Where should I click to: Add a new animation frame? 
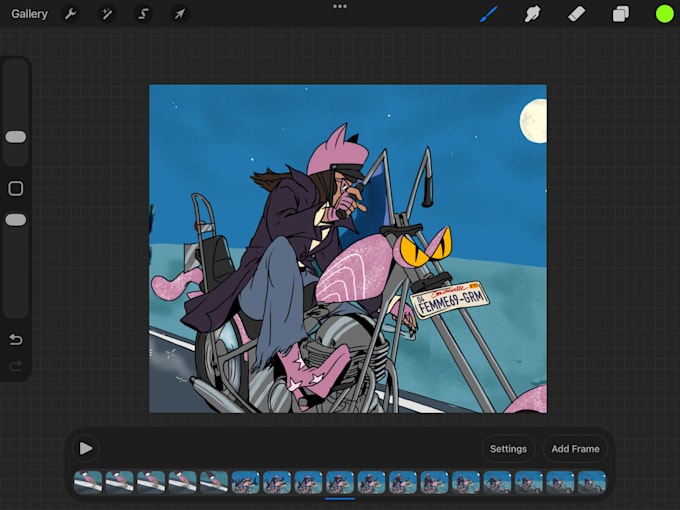(x=575, y=449)
